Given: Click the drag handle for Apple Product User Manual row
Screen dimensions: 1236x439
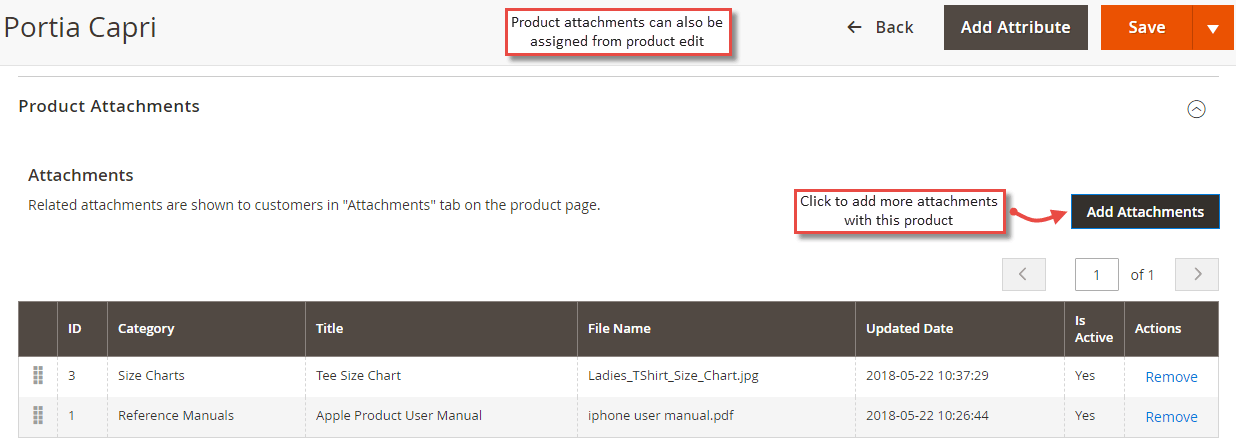Looking at the screenshot, I should pyautogui.click(x=38, y=415).
